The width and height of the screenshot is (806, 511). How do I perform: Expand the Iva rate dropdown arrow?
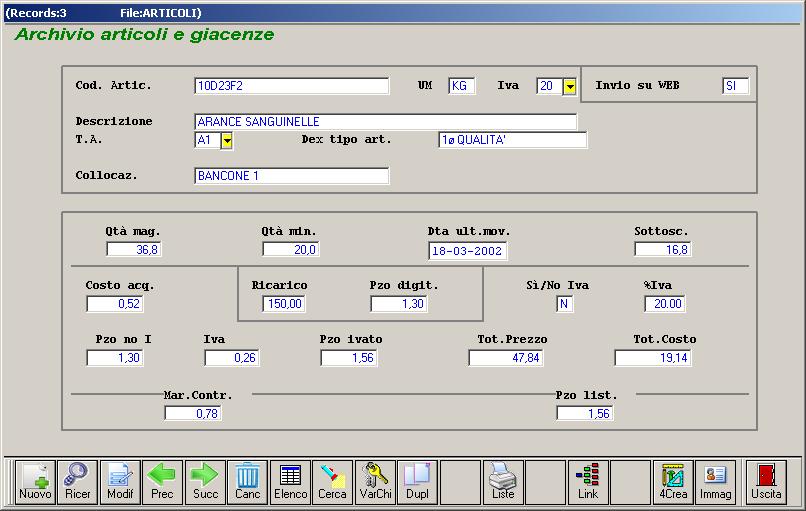570,86
